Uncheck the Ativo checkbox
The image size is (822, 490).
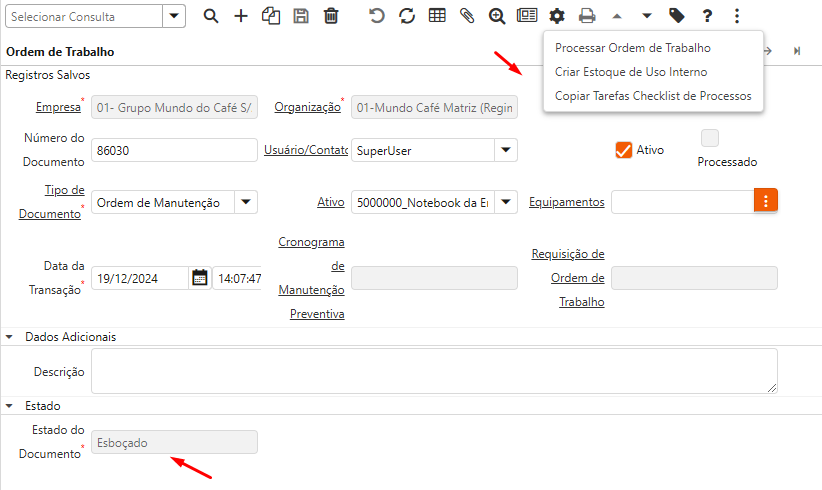coord(624,150)
